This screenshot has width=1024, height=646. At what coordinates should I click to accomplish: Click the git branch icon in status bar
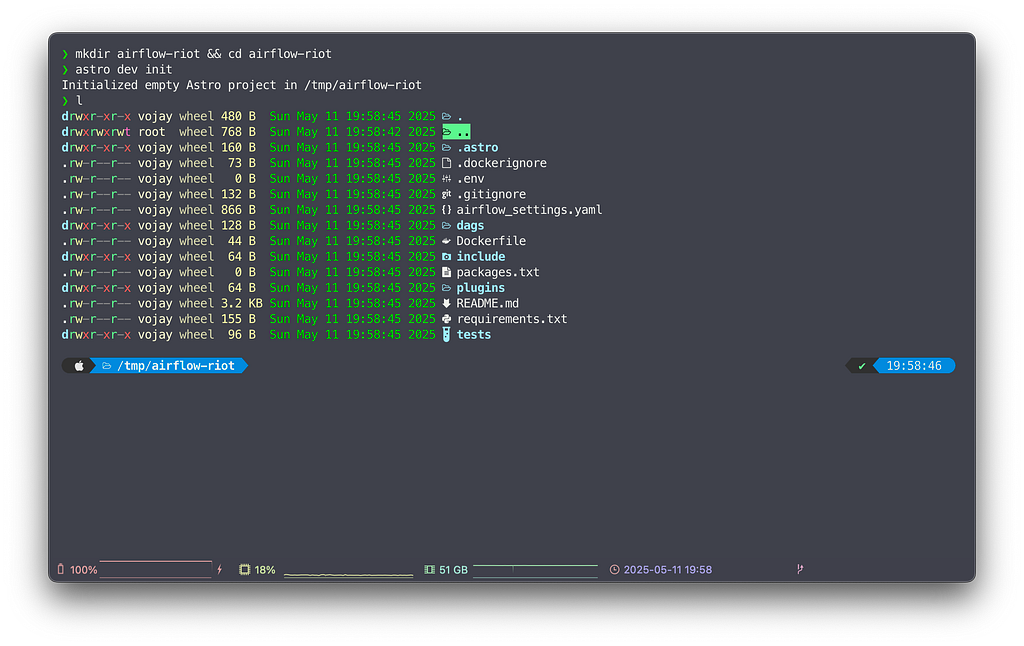tap(800, 570)
